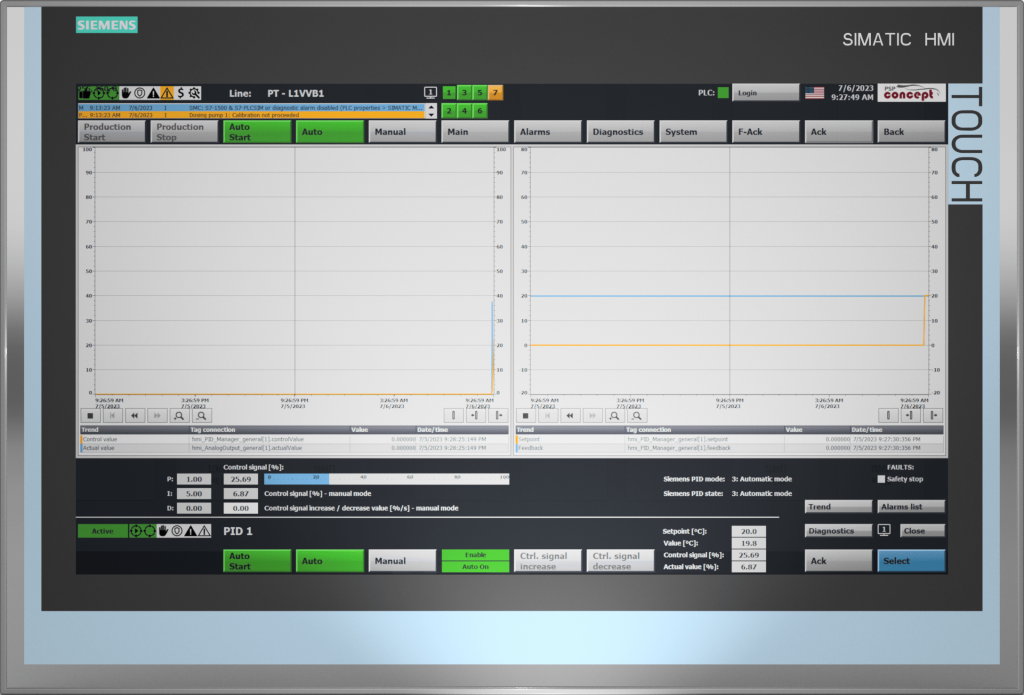Zoom out on the right trend chart

(637, 415)
